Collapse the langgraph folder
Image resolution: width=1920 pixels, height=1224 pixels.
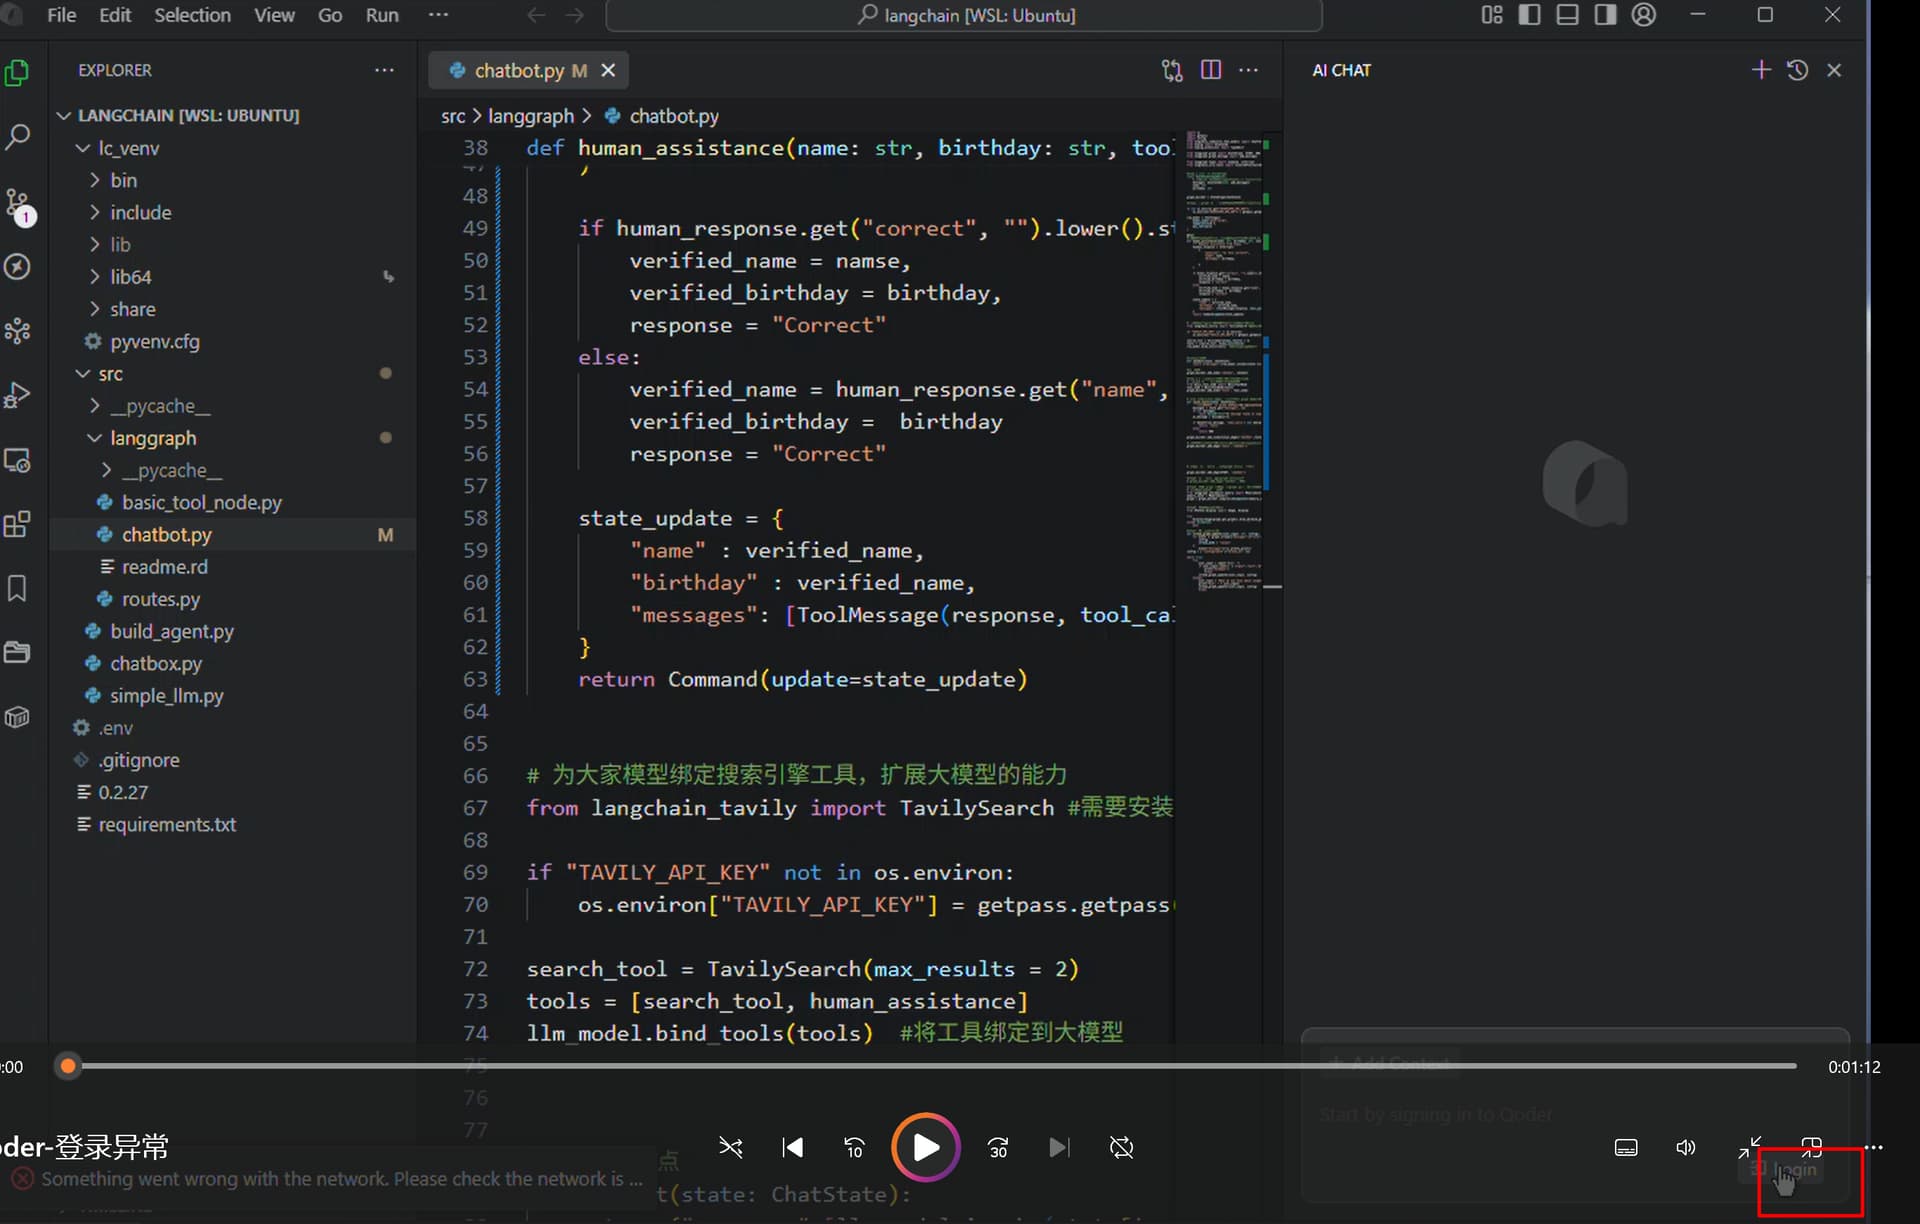point(95,438)
